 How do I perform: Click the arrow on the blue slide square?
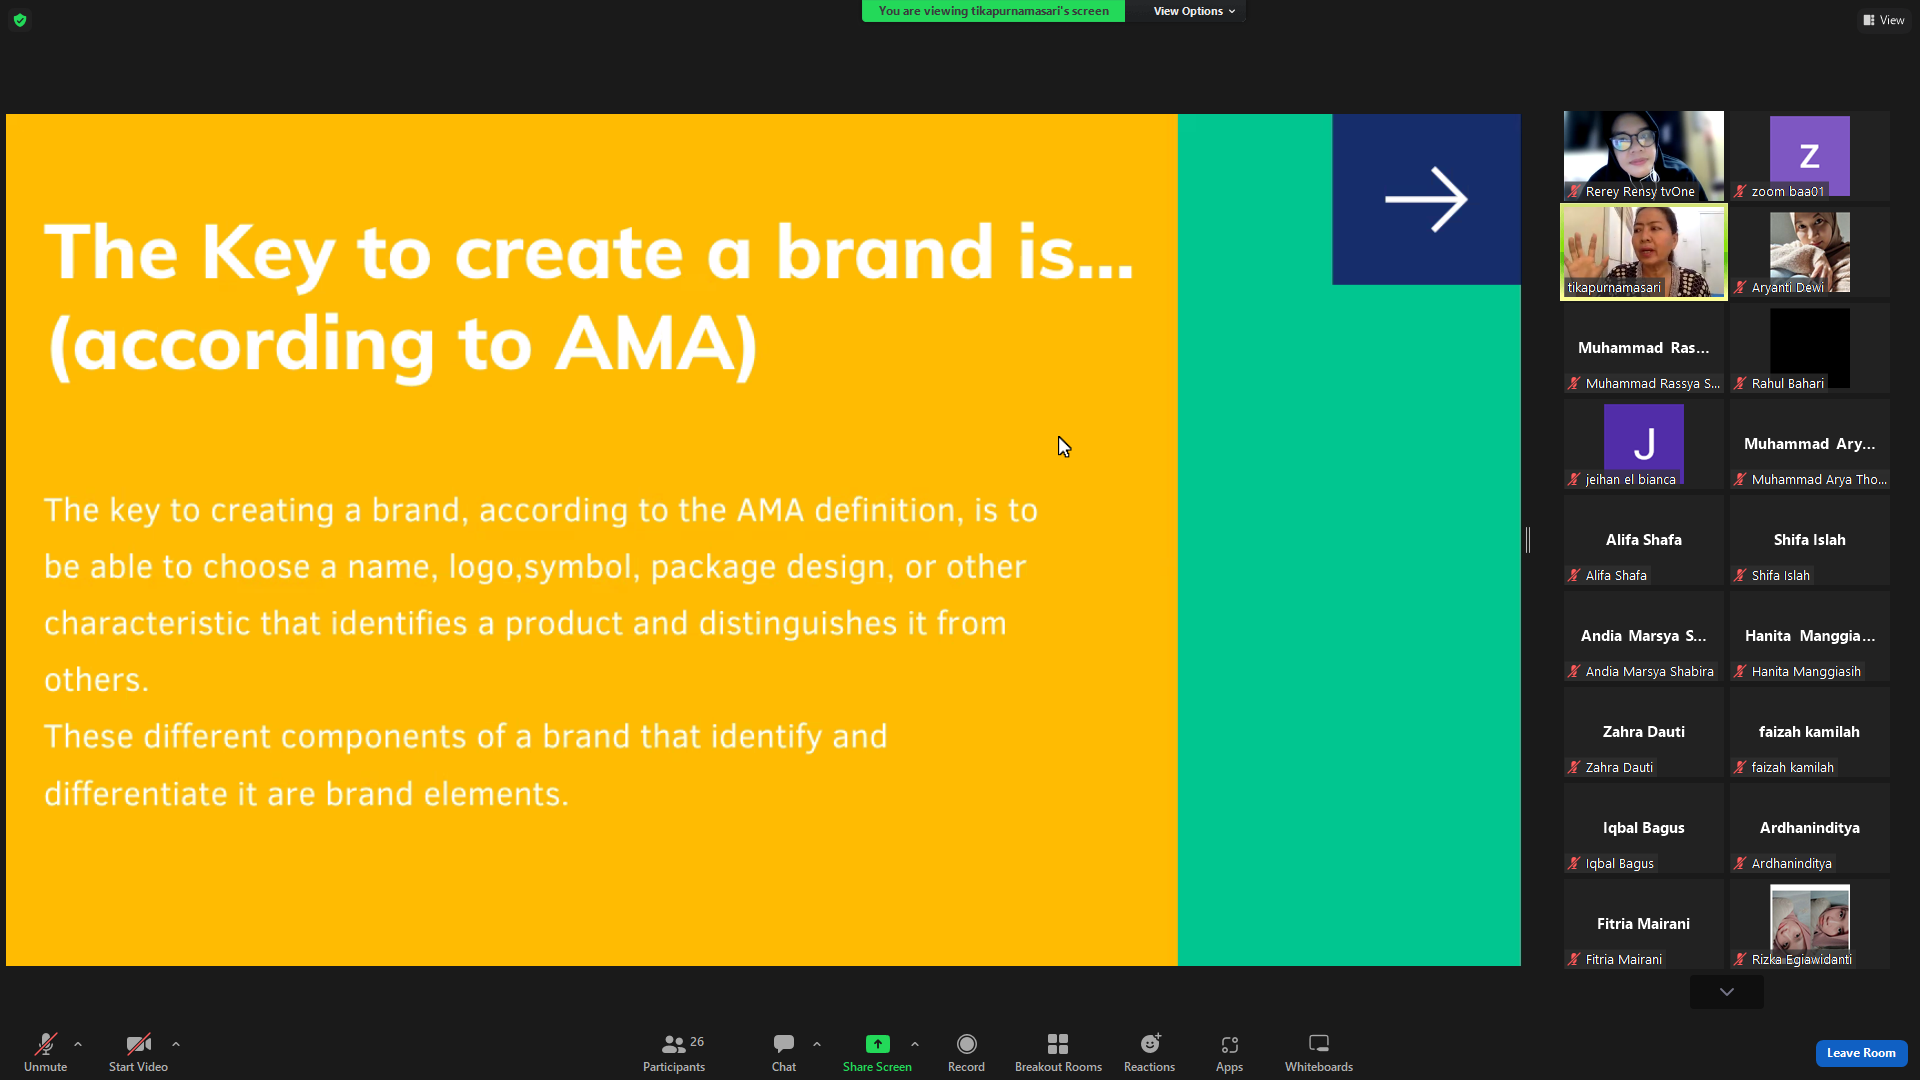(x=1426, y=199)
